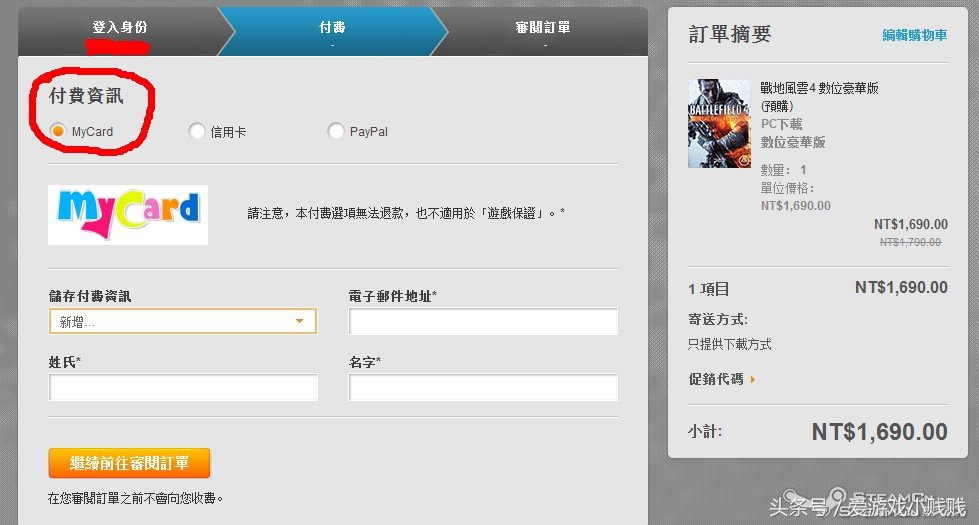Click the Battlefield 4 cover thumbnail
Screen dimensions: 979x525
tap(719, 123)
